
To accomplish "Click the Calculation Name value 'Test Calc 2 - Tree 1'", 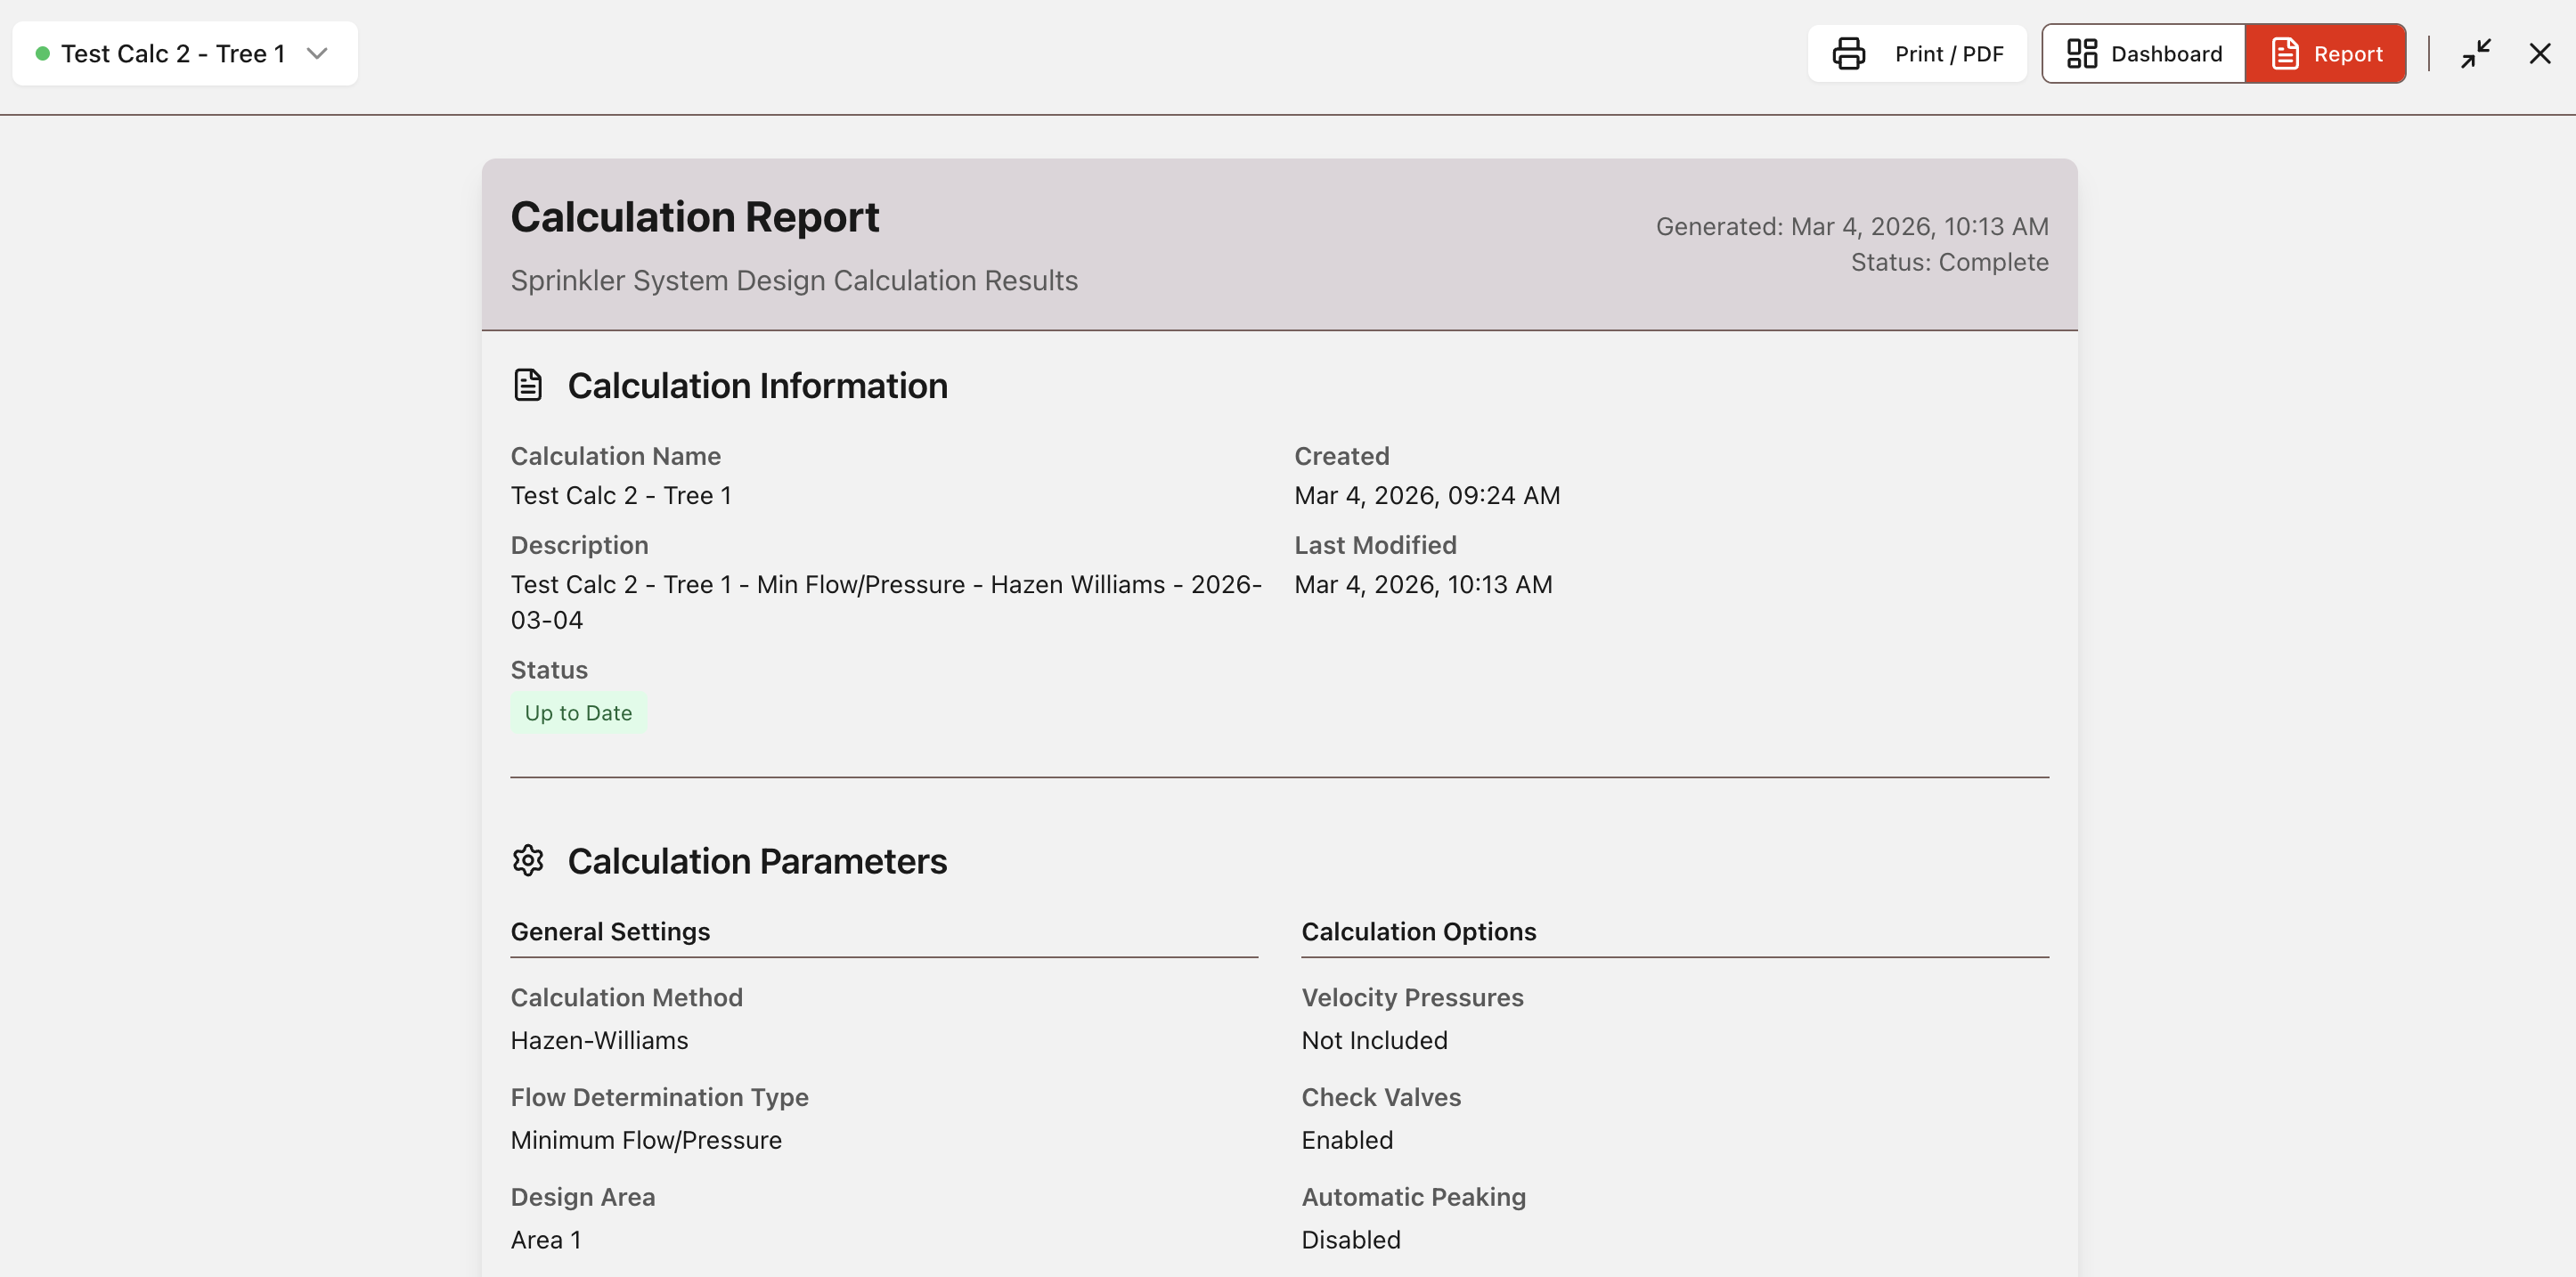I will 621,496.
